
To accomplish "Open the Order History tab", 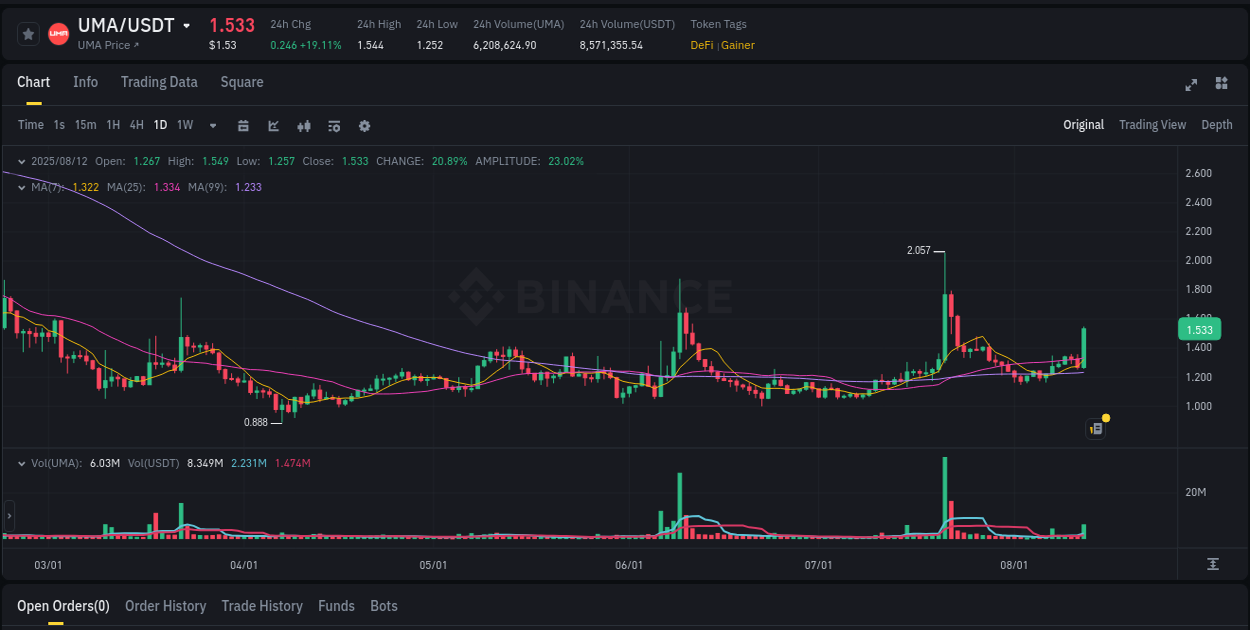I will click(x=165, y=605).
